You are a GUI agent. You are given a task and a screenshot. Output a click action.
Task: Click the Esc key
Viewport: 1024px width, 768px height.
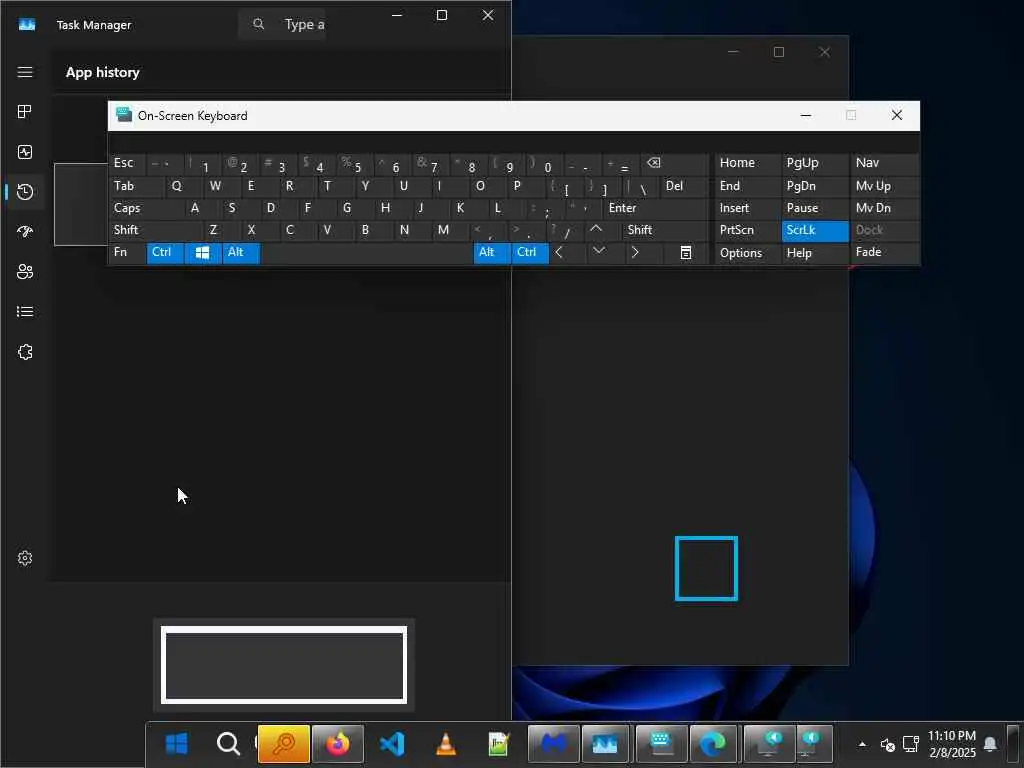pyautogui.click(x=127, y=164)
